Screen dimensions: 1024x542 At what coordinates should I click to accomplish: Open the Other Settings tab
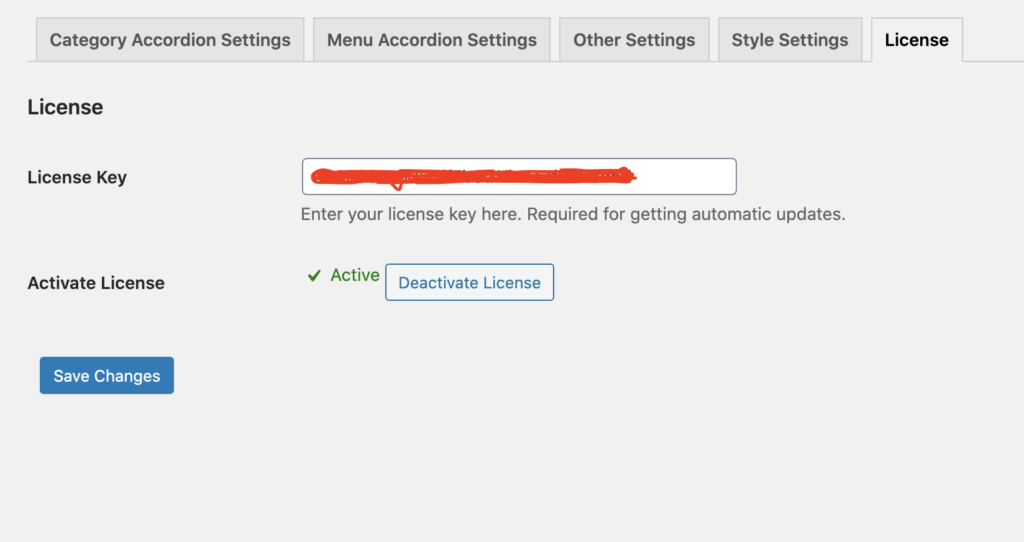click(634, 40)
